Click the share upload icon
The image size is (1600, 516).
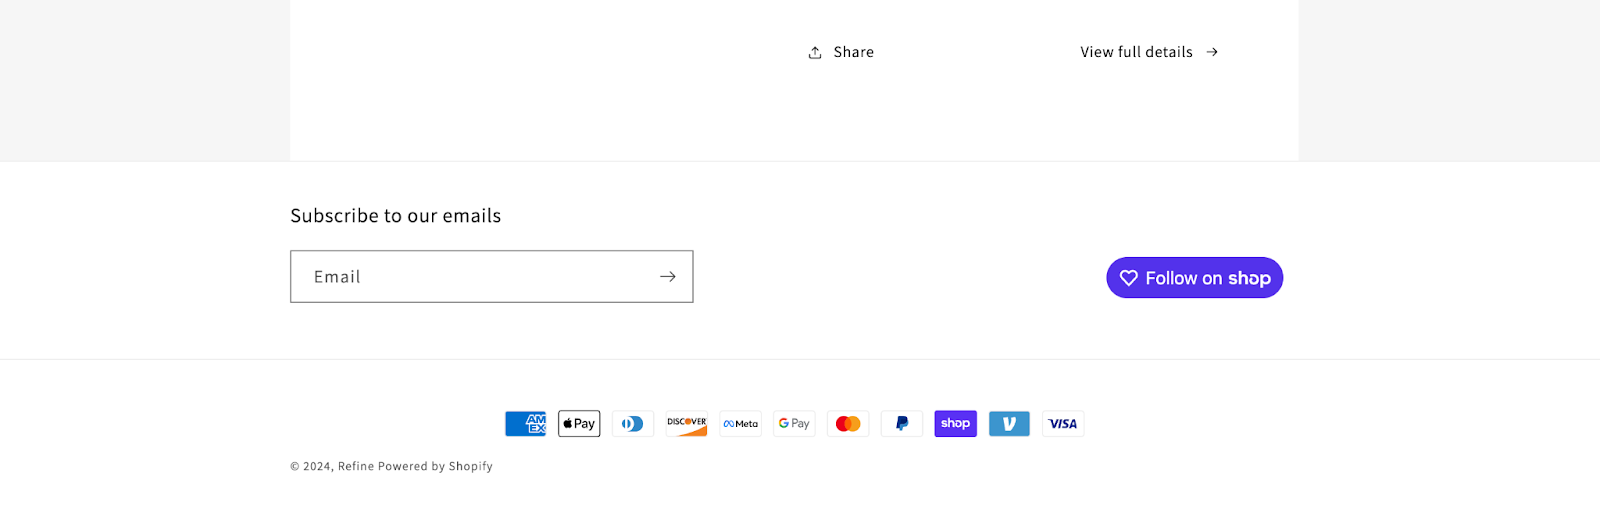point(815,52)
